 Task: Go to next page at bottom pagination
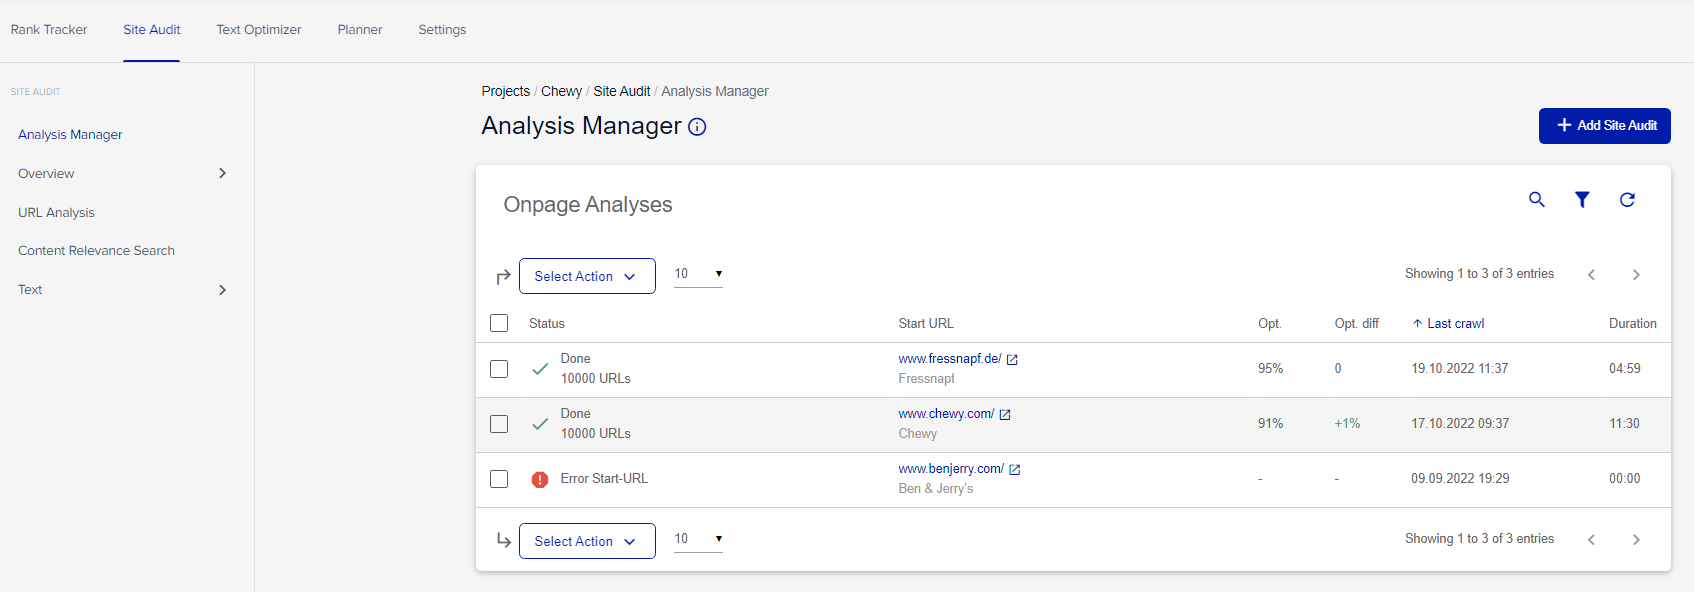(x=1636, y=539)
